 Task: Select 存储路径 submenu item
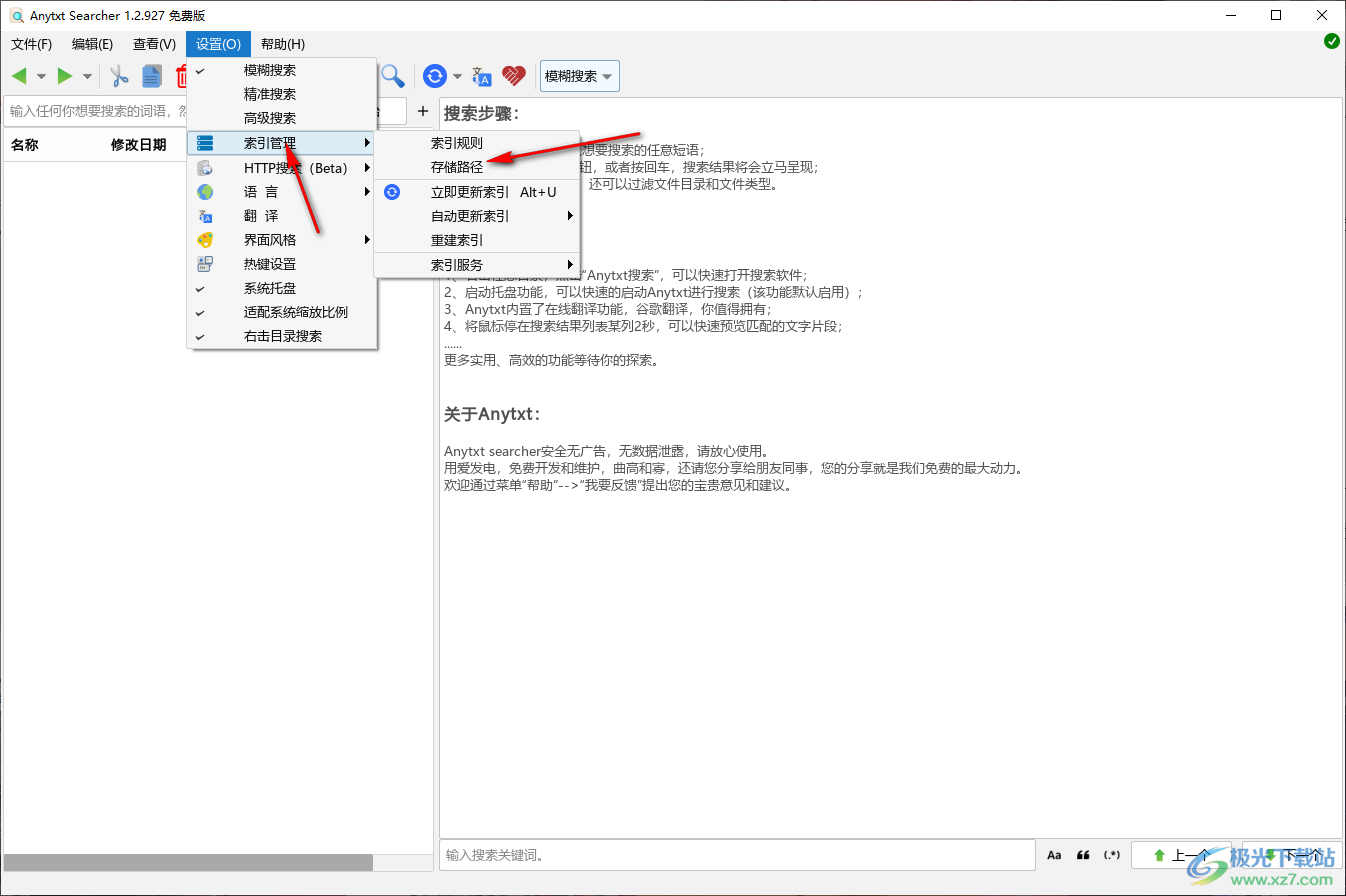[x=477, y=167]
